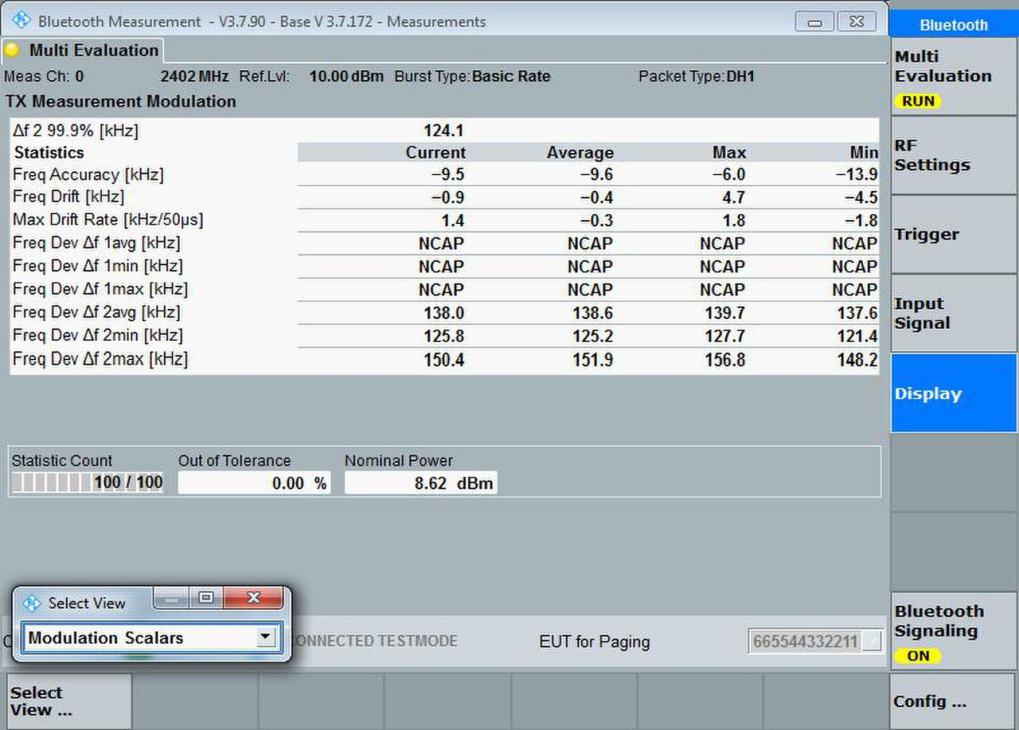Click the Average column header
Screen dimensions: 1019x730
pos(580,152)
